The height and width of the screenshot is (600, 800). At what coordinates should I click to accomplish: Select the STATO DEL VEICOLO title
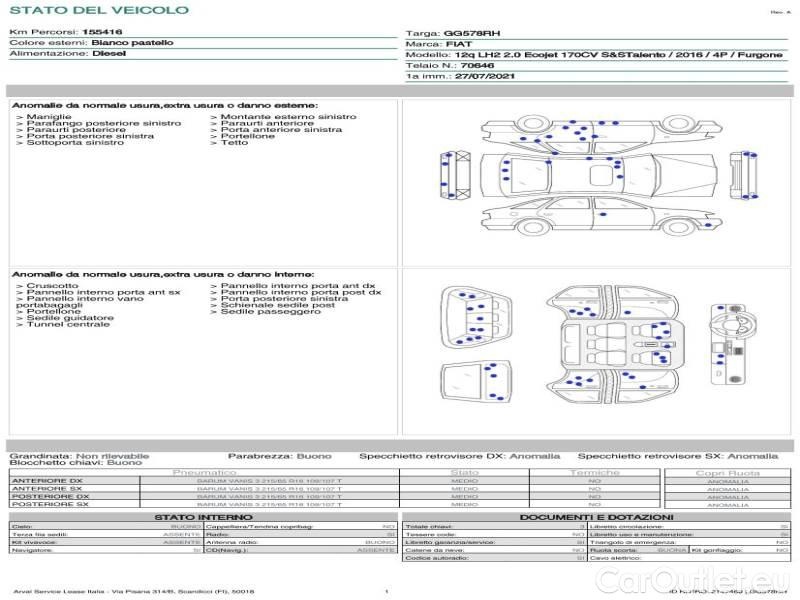pyautogui.click(x=98, y=10)
